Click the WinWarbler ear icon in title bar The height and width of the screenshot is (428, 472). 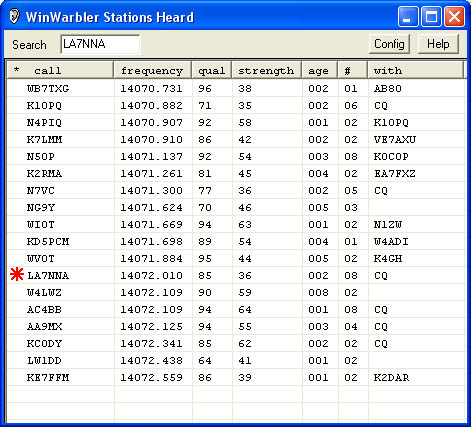(x=14, y=16)
